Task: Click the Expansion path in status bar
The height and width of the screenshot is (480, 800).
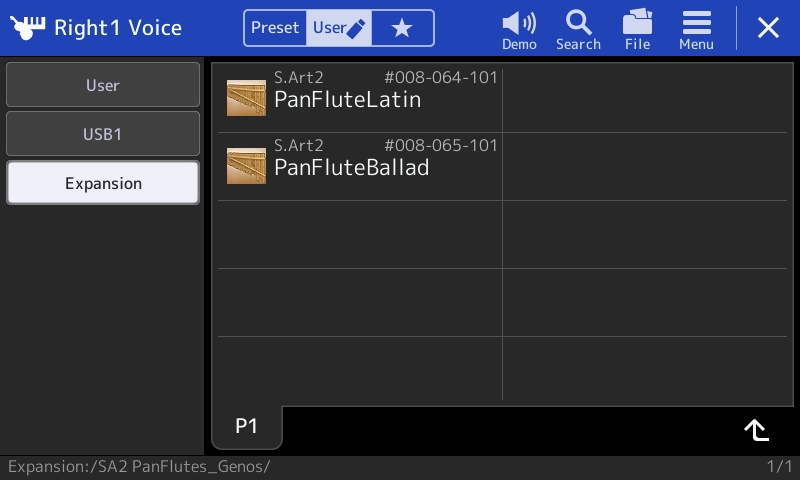Action: click(139, 466)
